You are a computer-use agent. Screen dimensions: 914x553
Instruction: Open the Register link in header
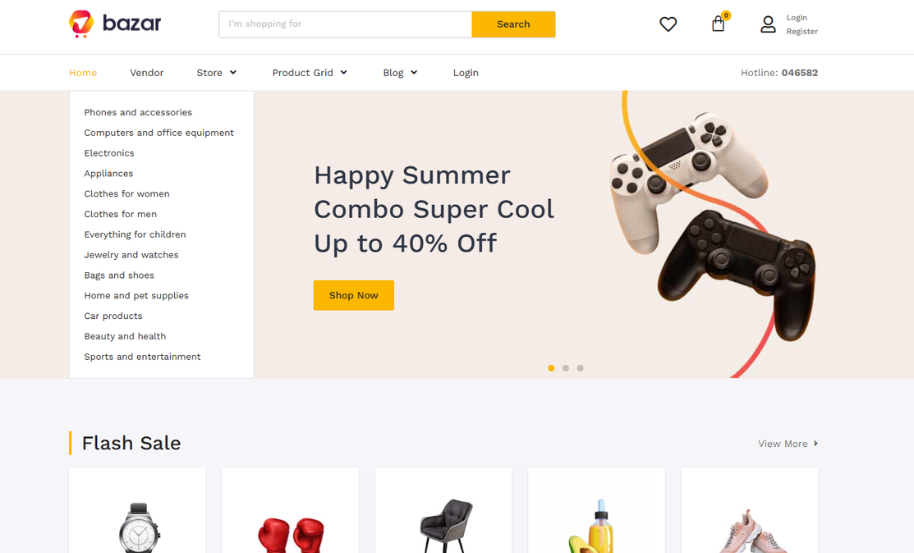pos(802,31)
